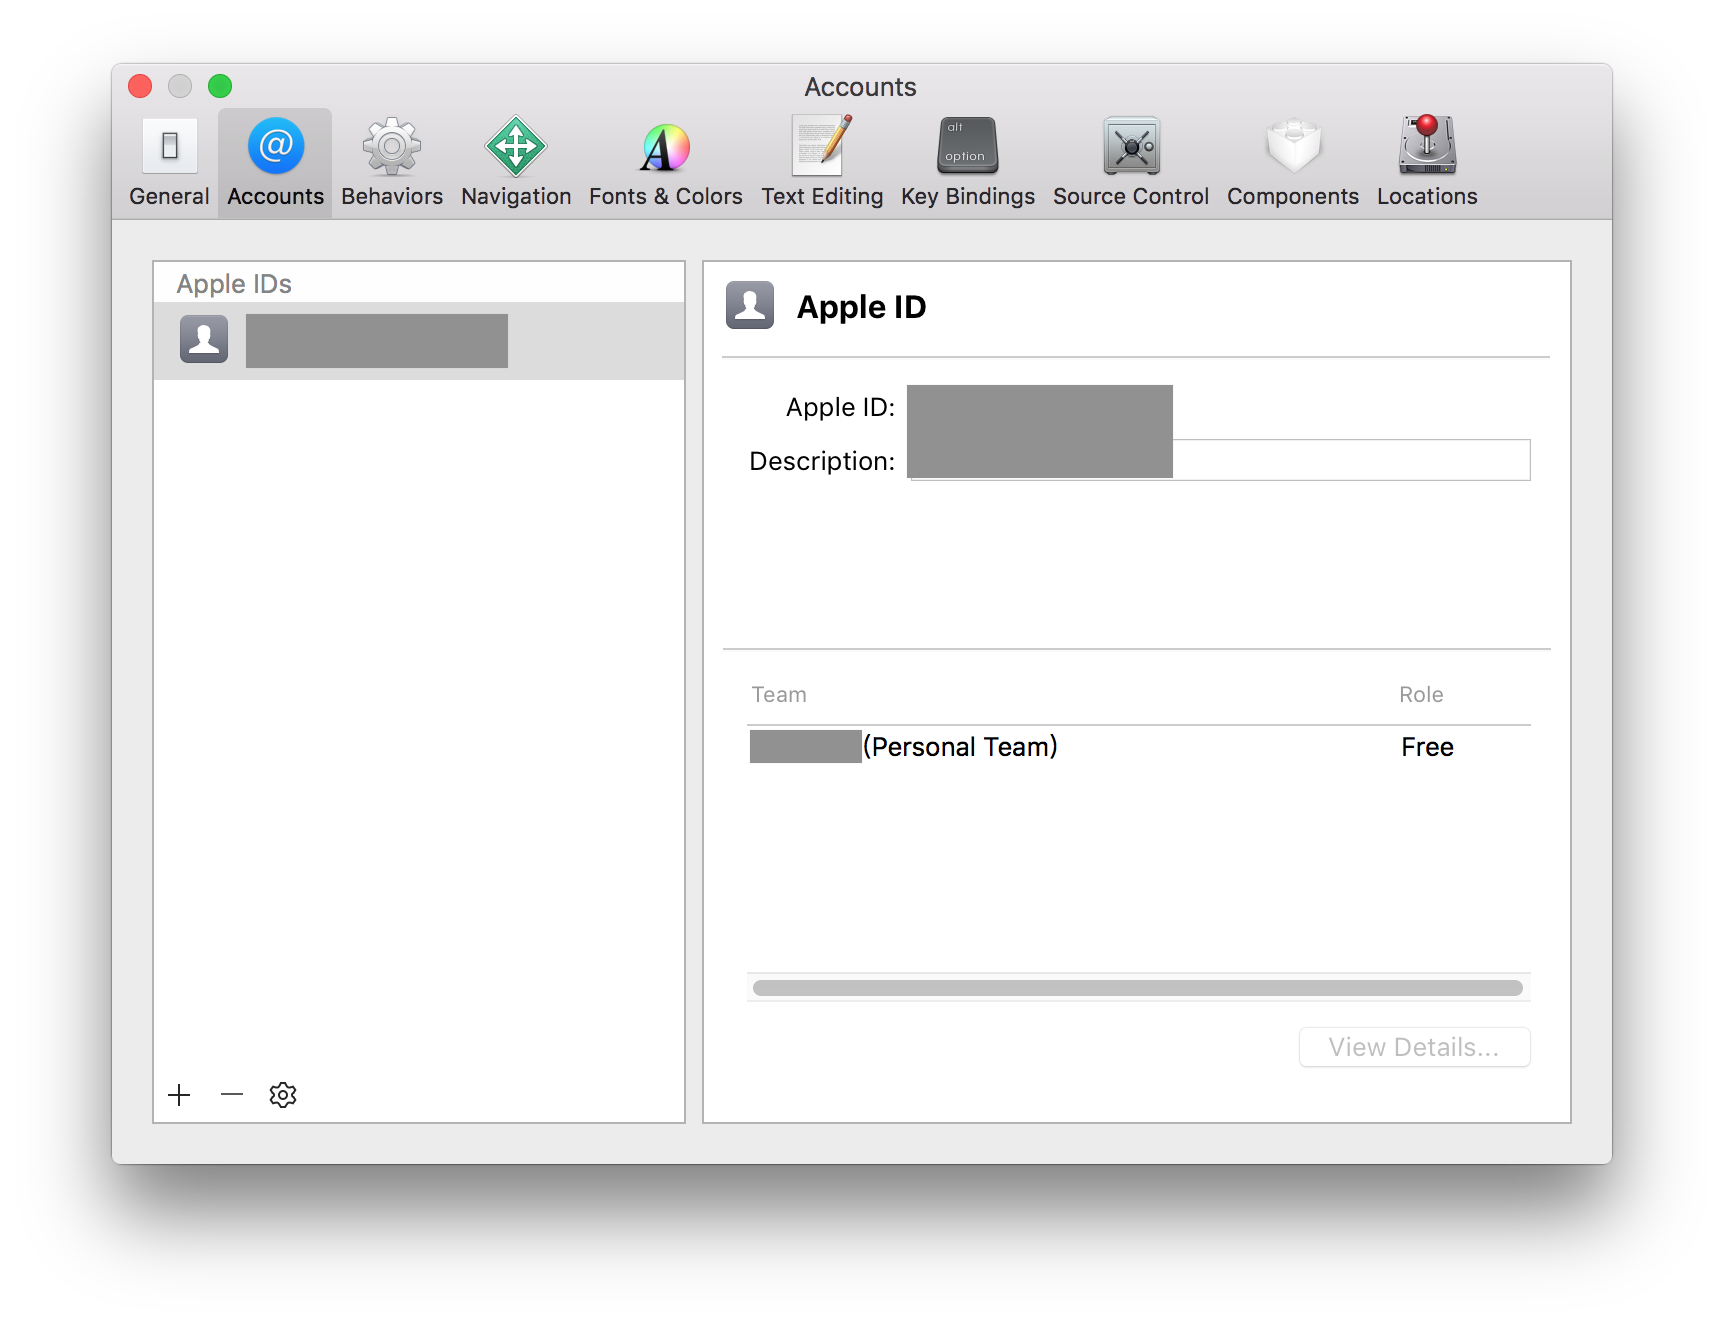Viewport: 1724px width, 1324px height.
Task: Click the Role column header
Action: tap(1419, 693)
